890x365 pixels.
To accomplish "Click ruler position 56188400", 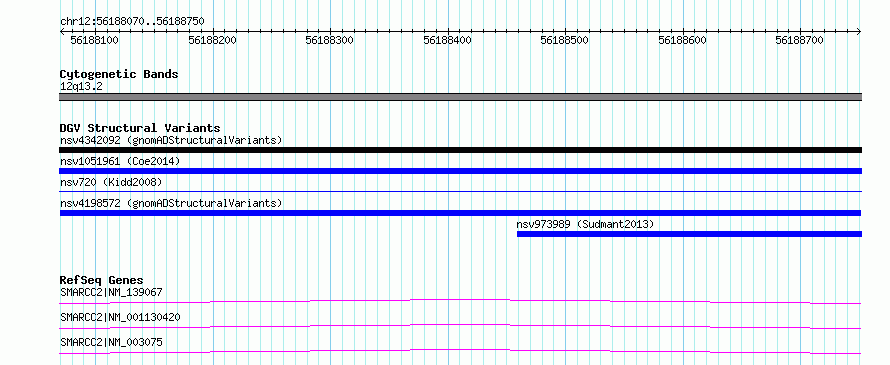I will pyautogui.click(x=447, y=40).
